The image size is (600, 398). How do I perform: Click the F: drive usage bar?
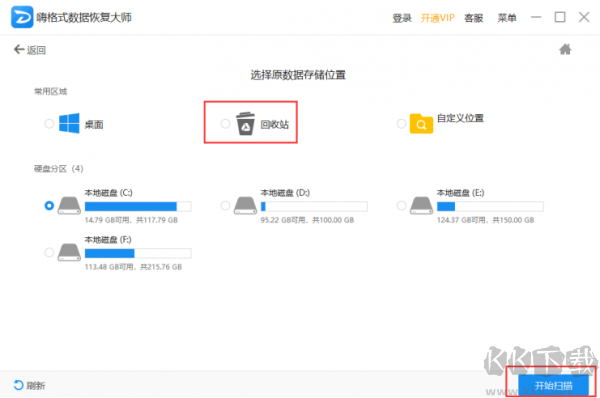(138, 253)
